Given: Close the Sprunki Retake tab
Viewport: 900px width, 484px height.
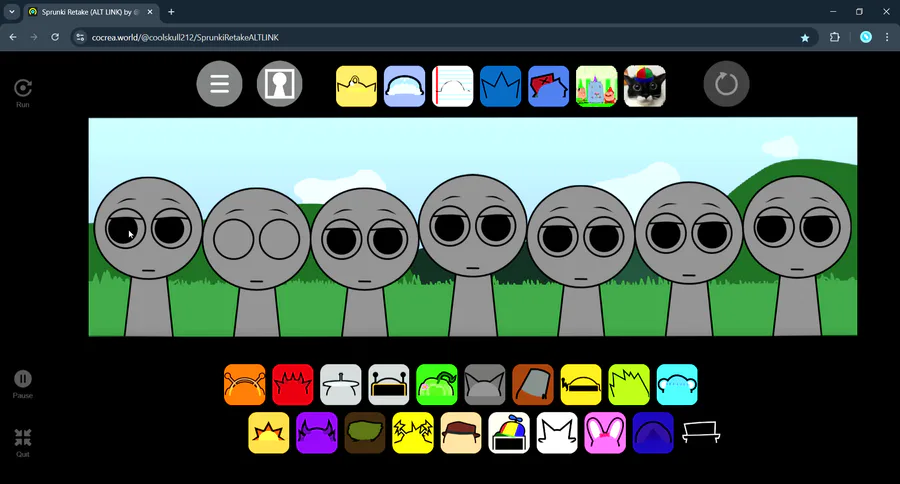Looking at the screenshot, I should pyautogui.click(x=150, y=11).
